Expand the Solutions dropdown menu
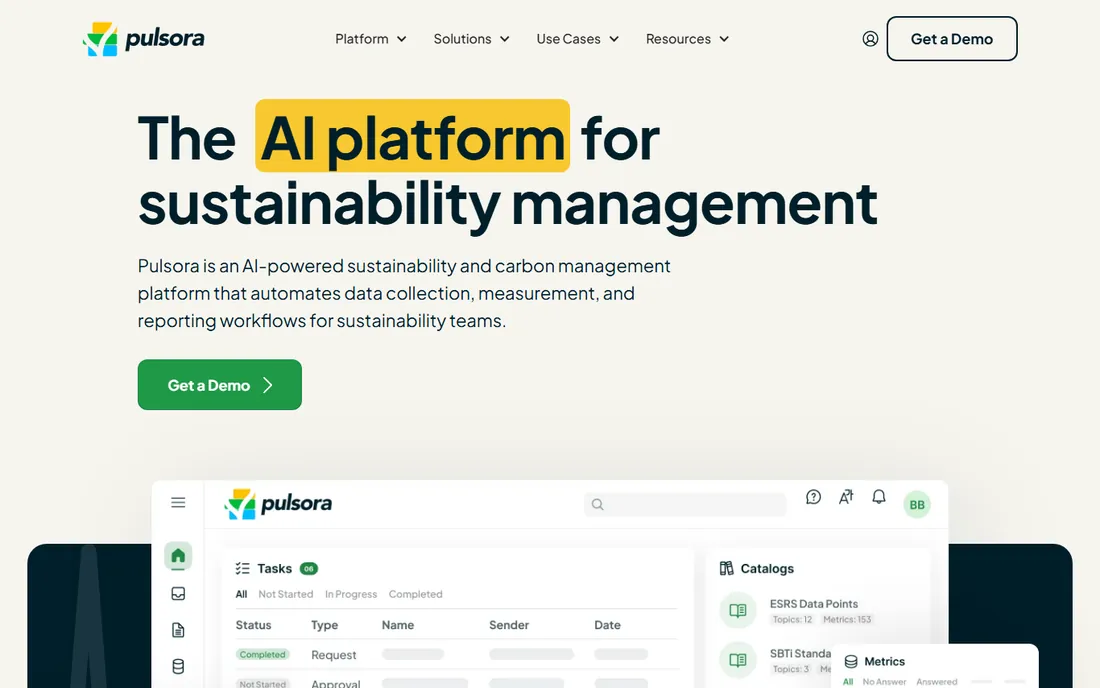Image resolution: width=1100 pixels, height=688 pixels. (x=471, y=39)
